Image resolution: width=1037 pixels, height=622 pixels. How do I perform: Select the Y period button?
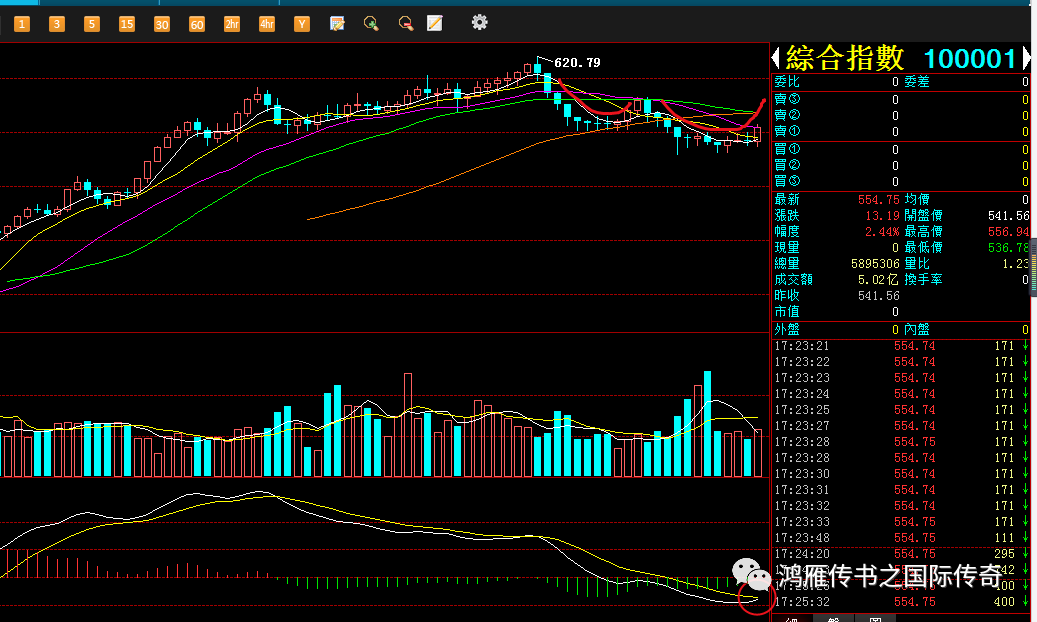pos(302,24)
